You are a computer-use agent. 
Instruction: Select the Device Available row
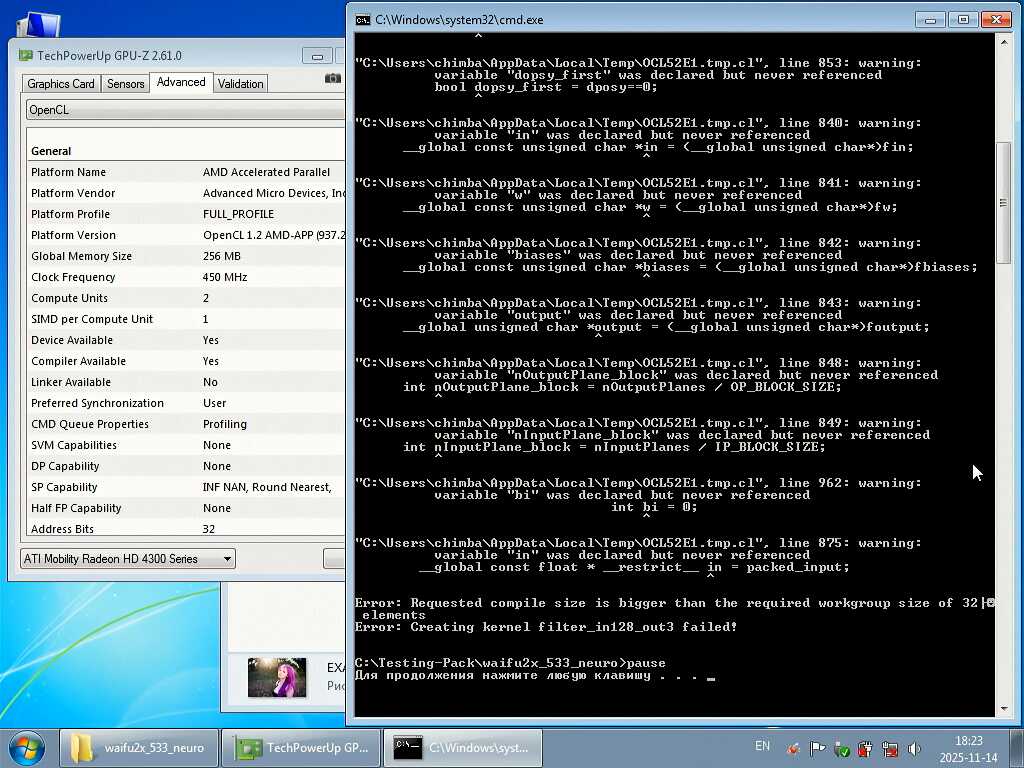pos(187,340)
